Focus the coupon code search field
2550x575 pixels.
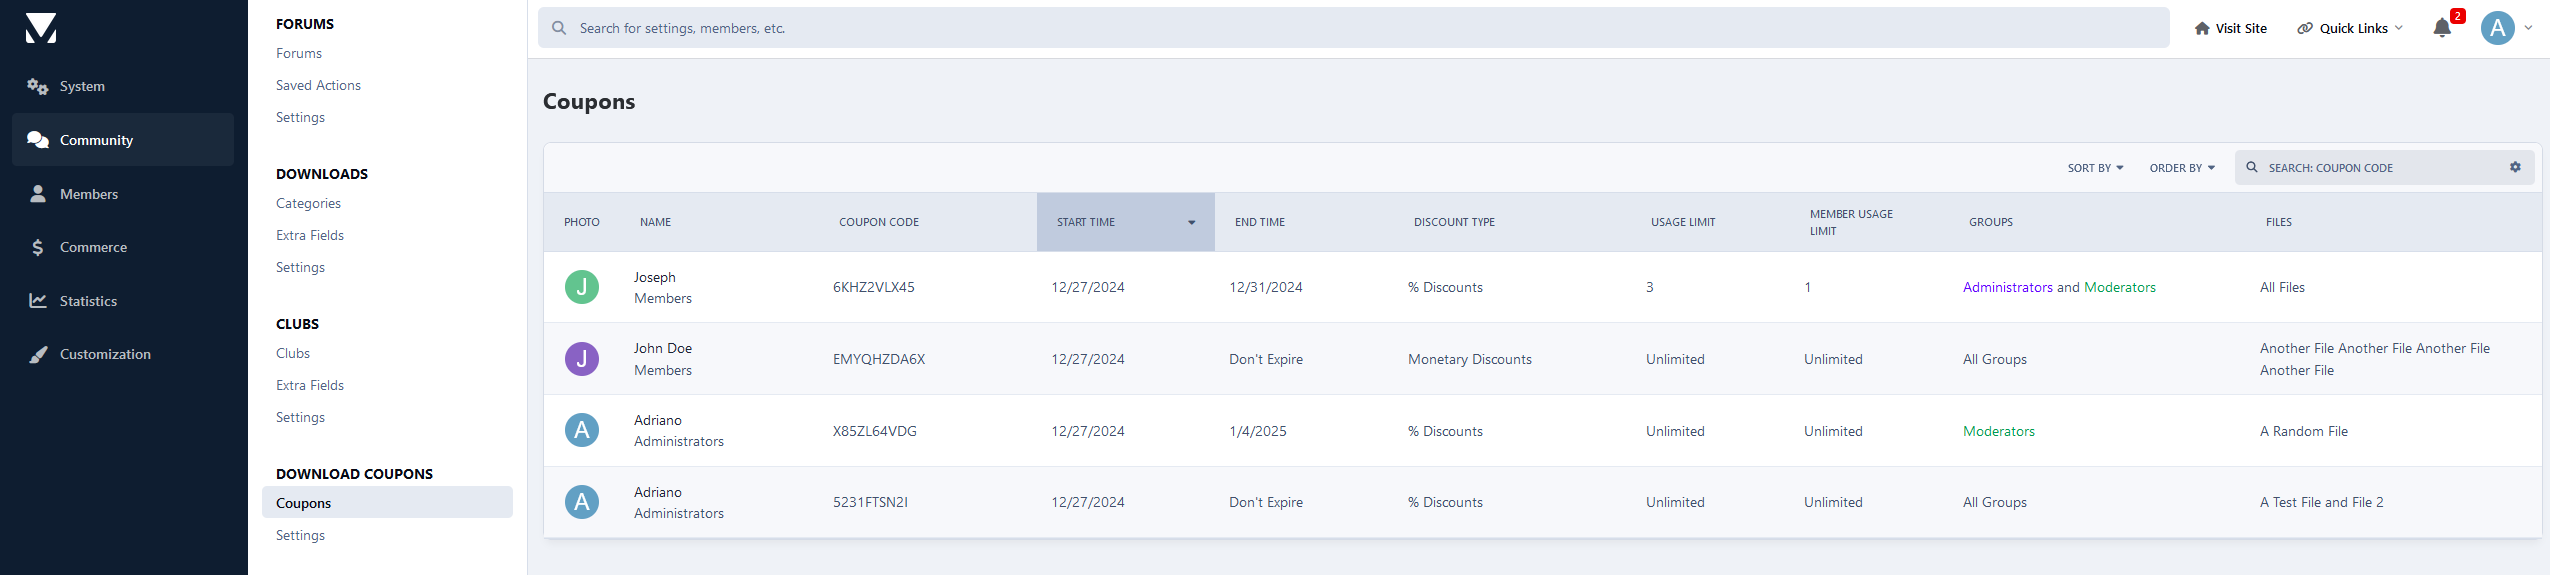click(2384, 167)
